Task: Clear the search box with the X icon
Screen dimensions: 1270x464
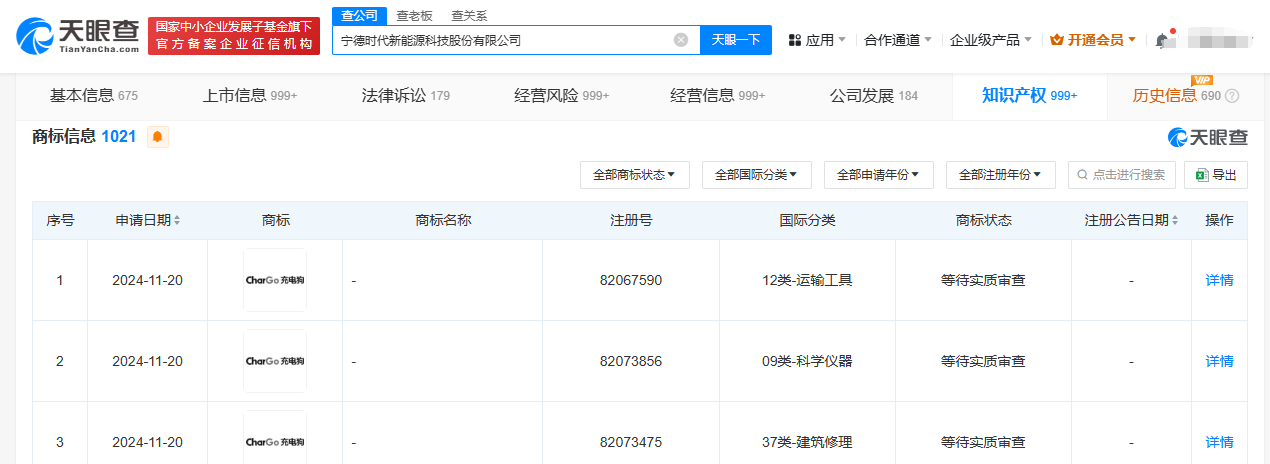Action: click(x=681, y=40)
